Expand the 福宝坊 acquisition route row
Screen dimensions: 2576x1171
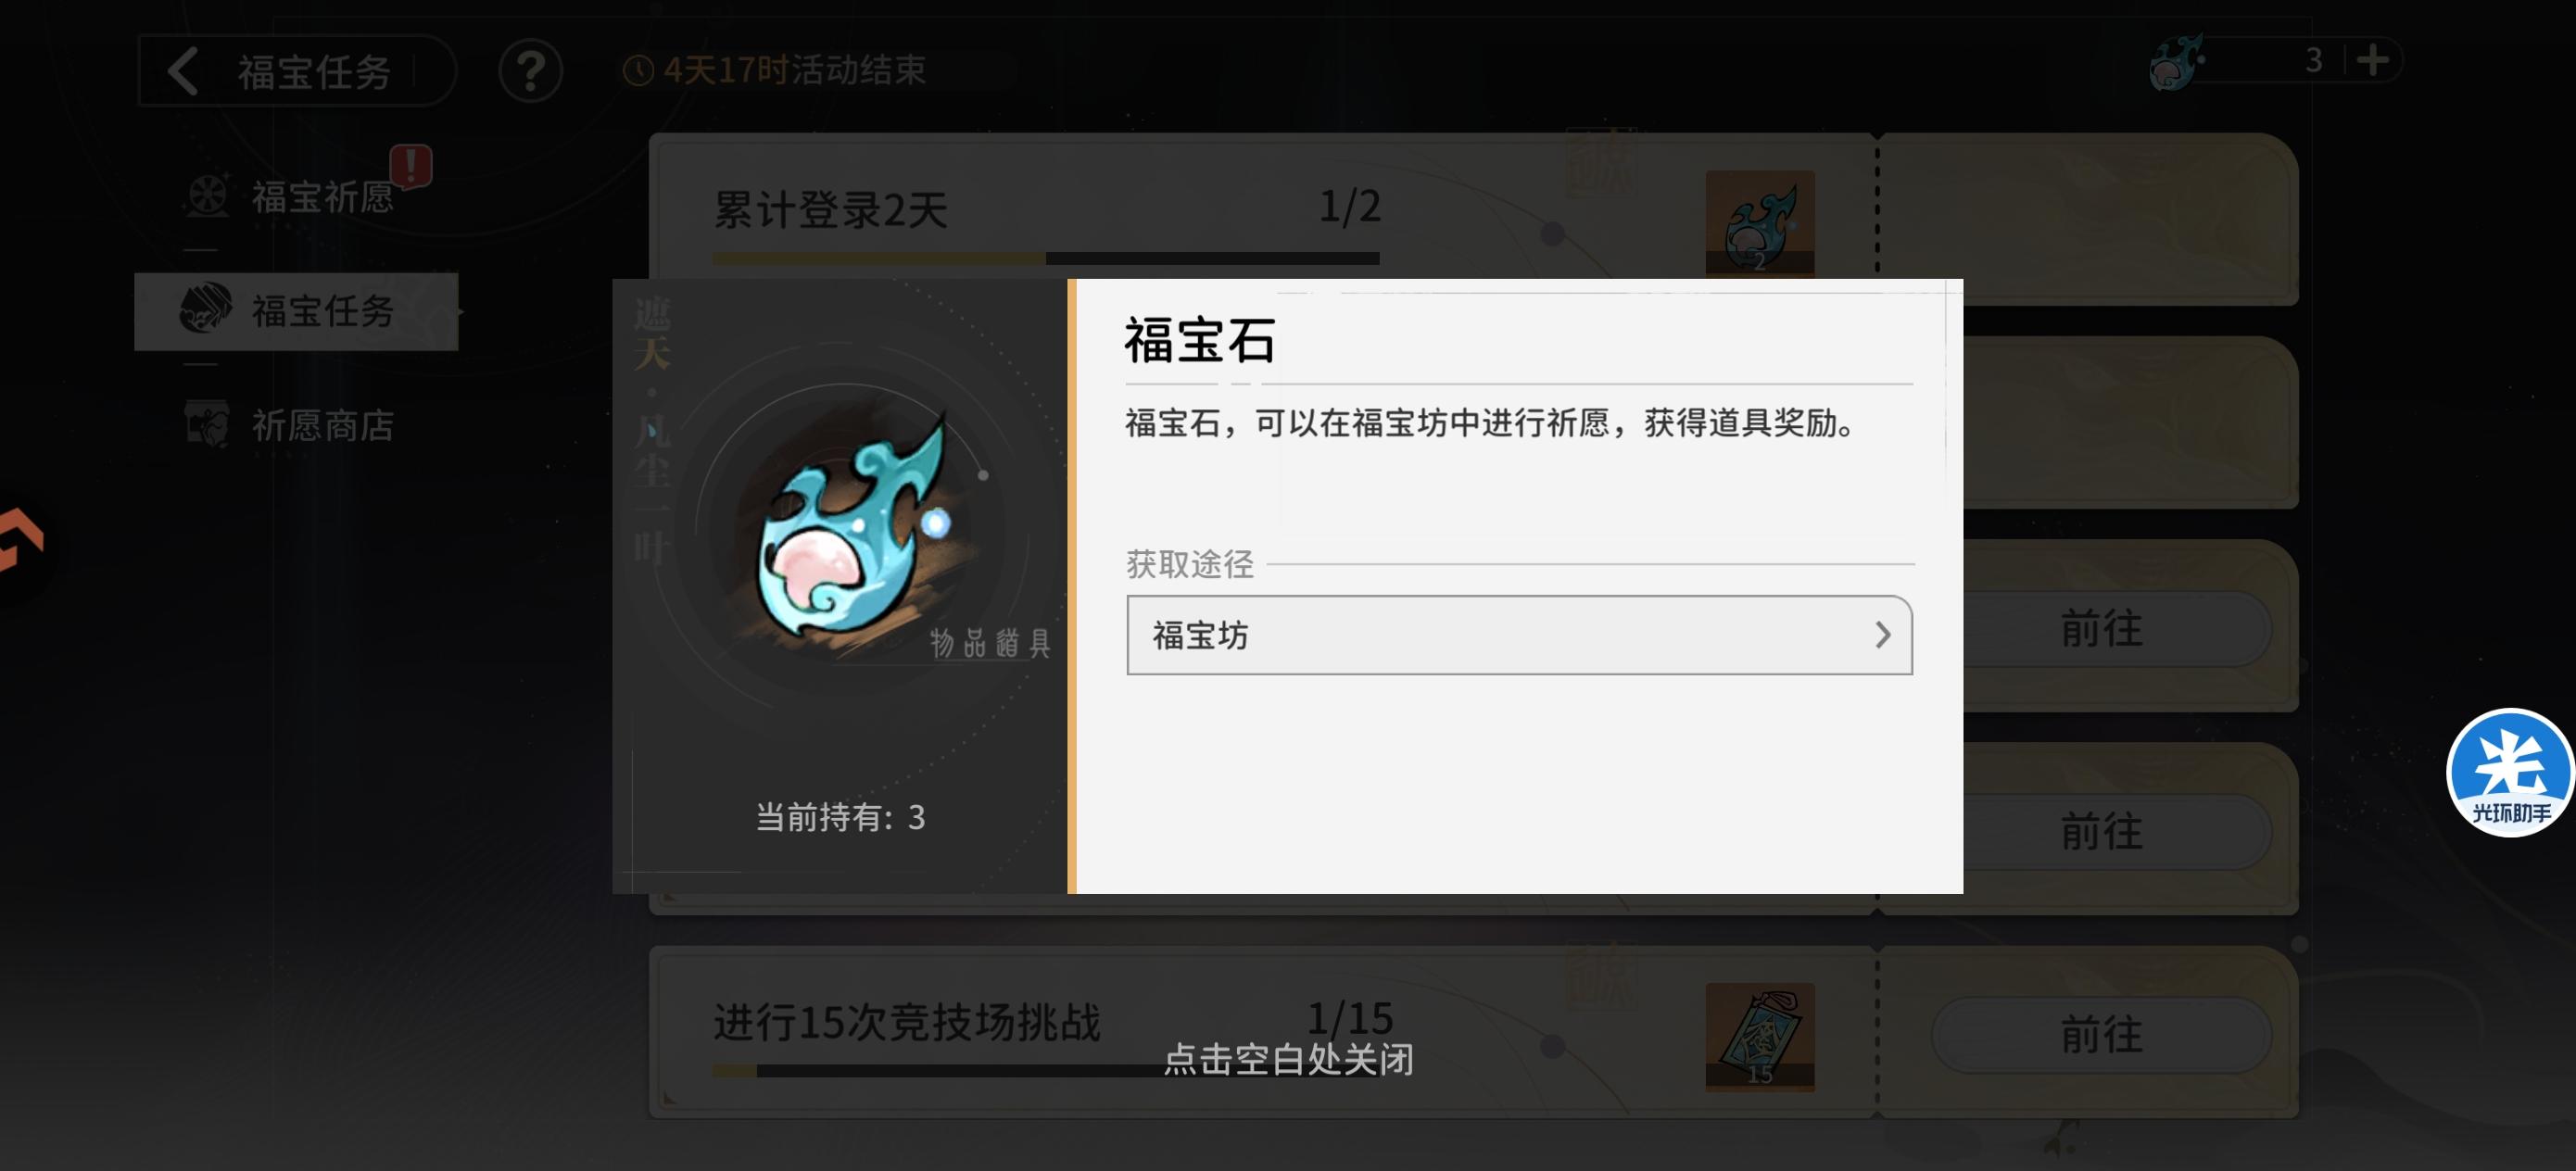coord(1519,635)
